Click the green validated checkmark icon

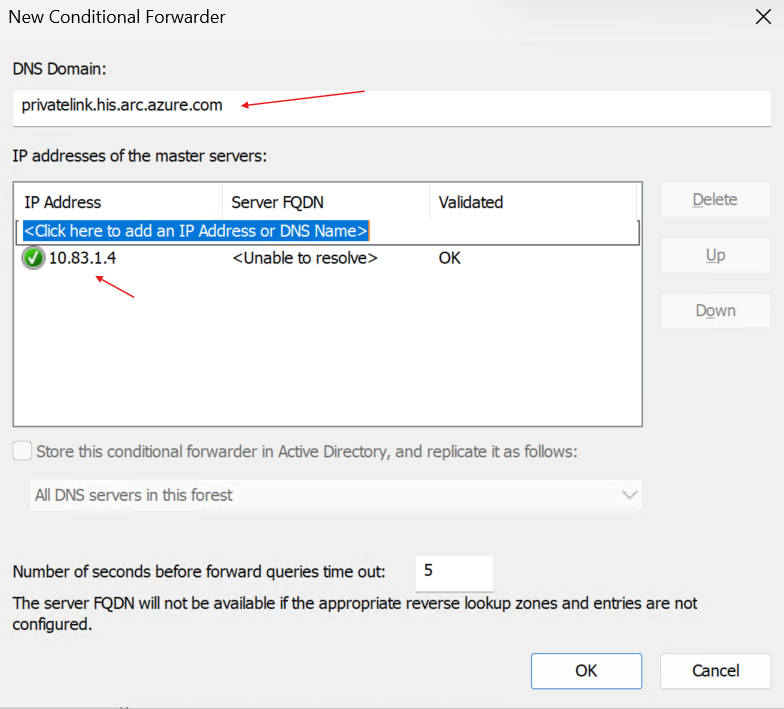(x=33, y=258)
